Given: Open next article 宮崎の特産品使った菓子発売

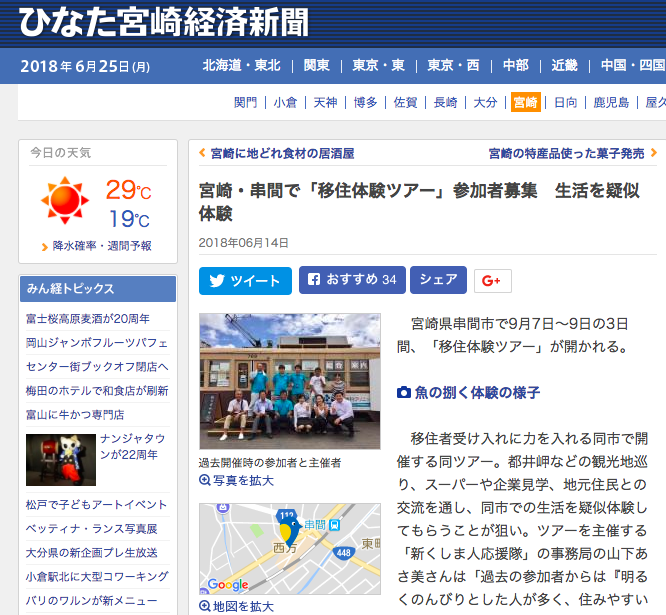Looking at the screenshot, I should click(566, 153).
